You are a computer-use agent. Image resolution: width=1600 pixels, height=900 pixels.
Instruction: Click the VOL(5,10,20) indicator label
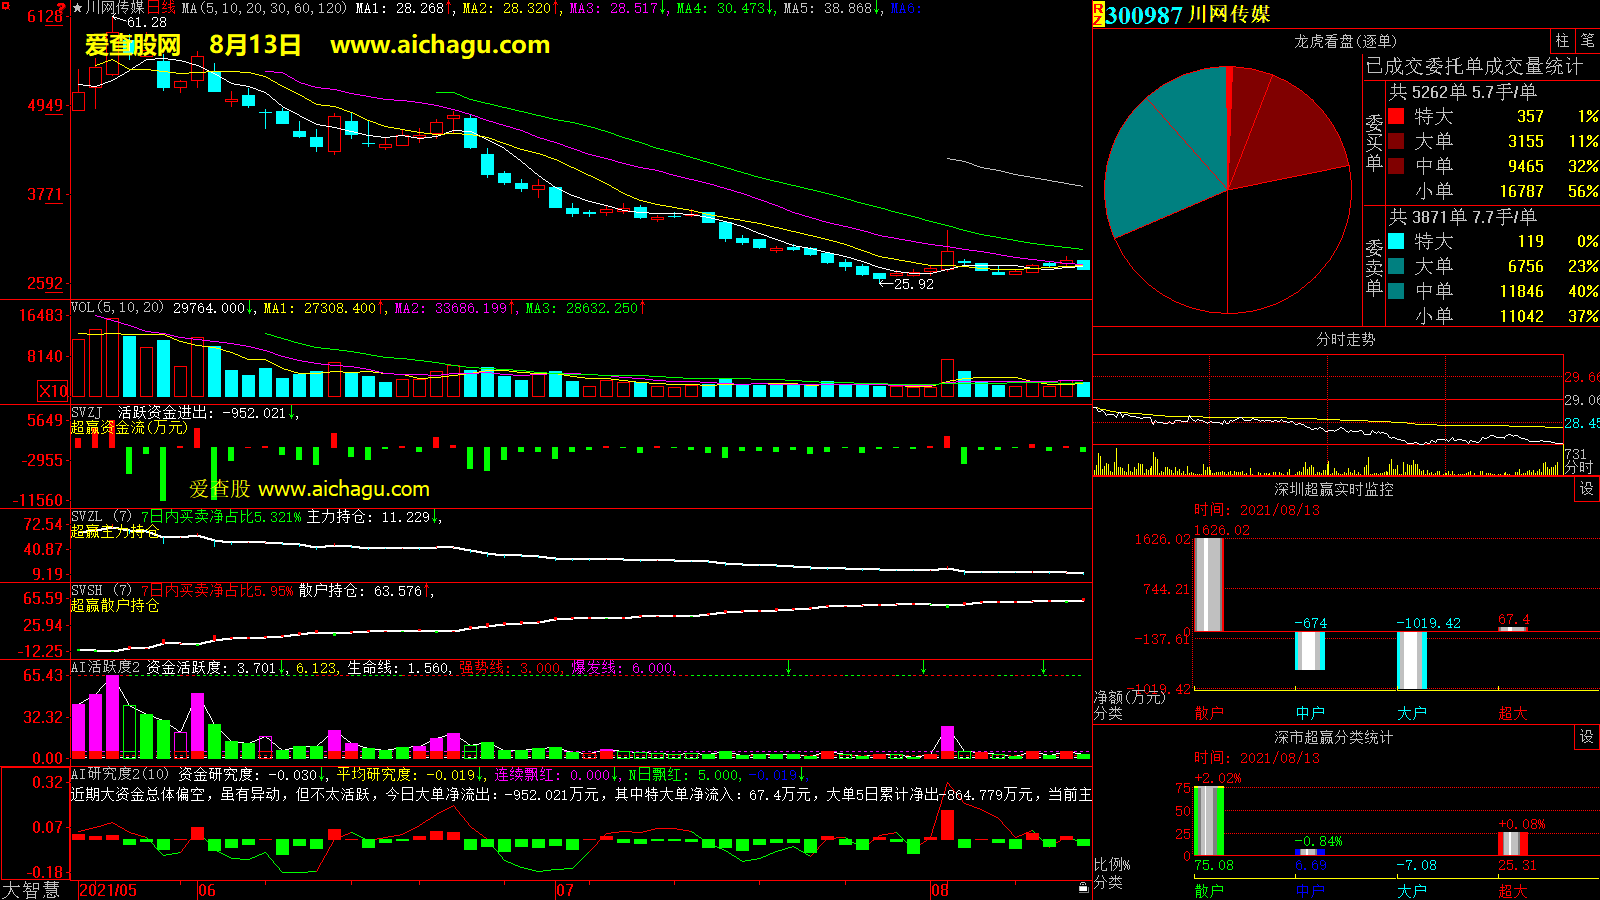[117, 308]
